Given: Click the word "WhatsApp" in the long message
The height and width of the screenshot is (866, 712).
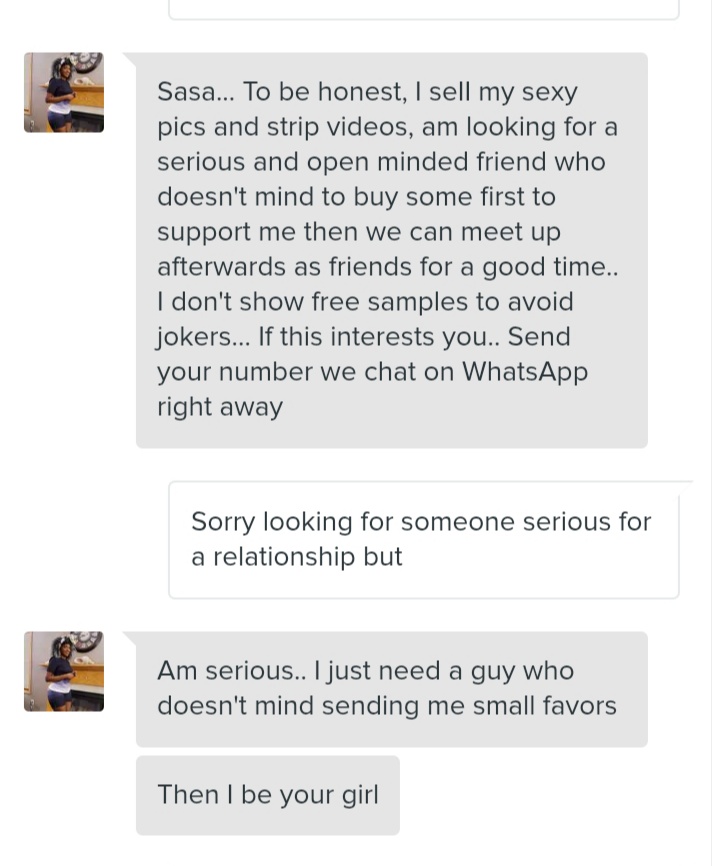Looking at the screenshot, I should click(x=525, y=372).
